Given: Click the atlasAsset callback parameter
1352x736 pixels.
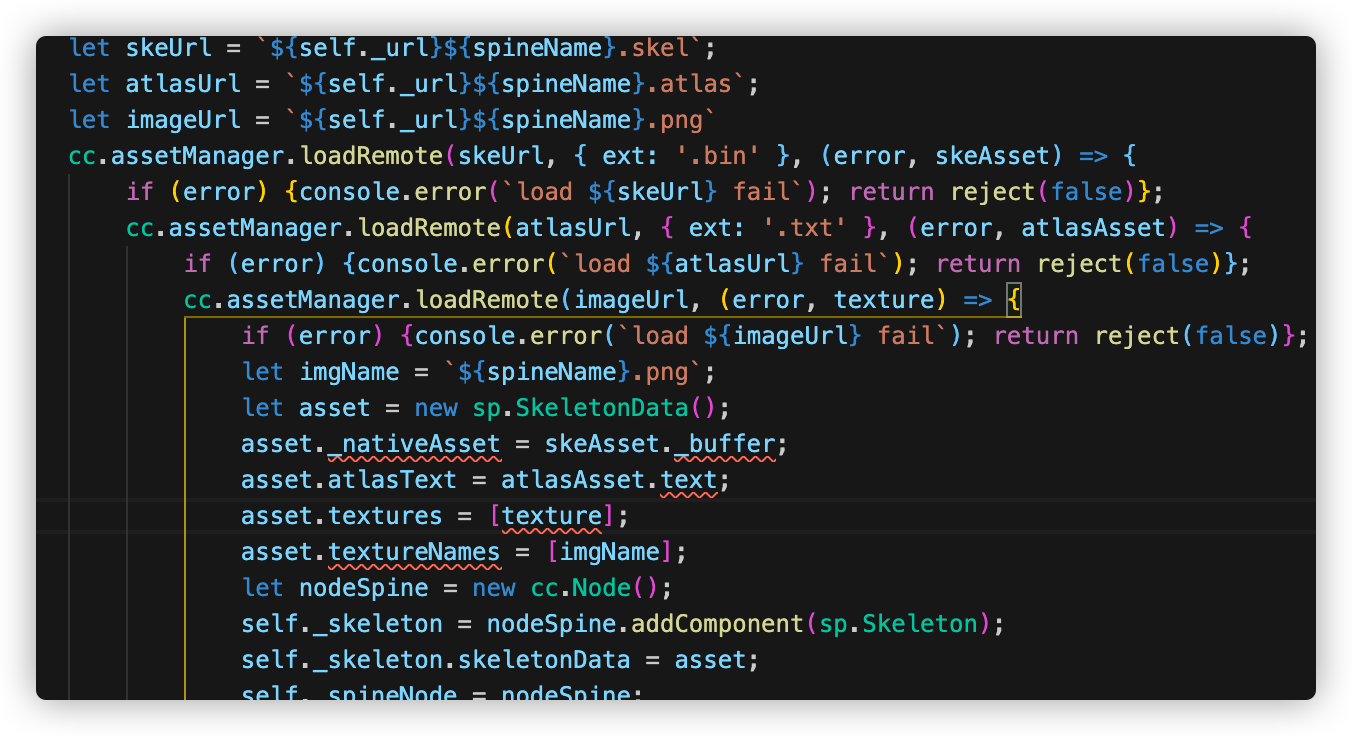Looking at the screenshot, I should coord(1092,228).
